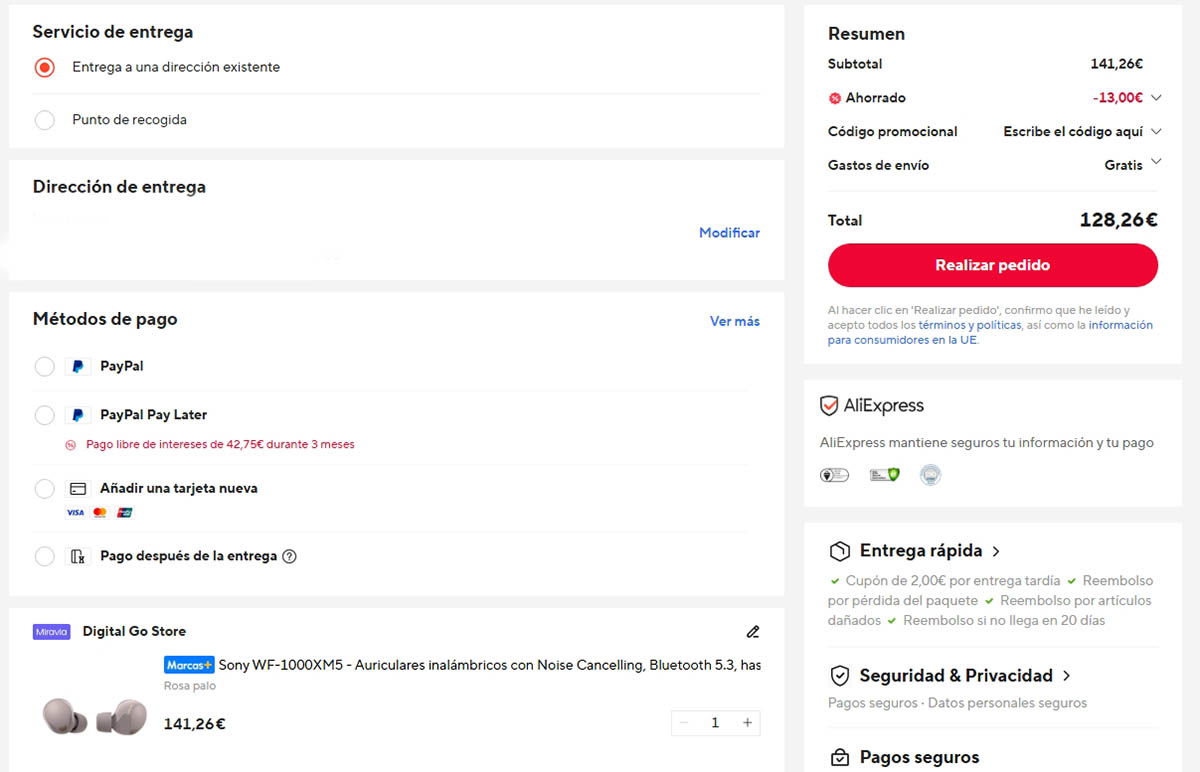The width and height of the screenshot is (1200, 772).
Task: Click the Sony earbuds product thumbnail
Action: point(95,716)
